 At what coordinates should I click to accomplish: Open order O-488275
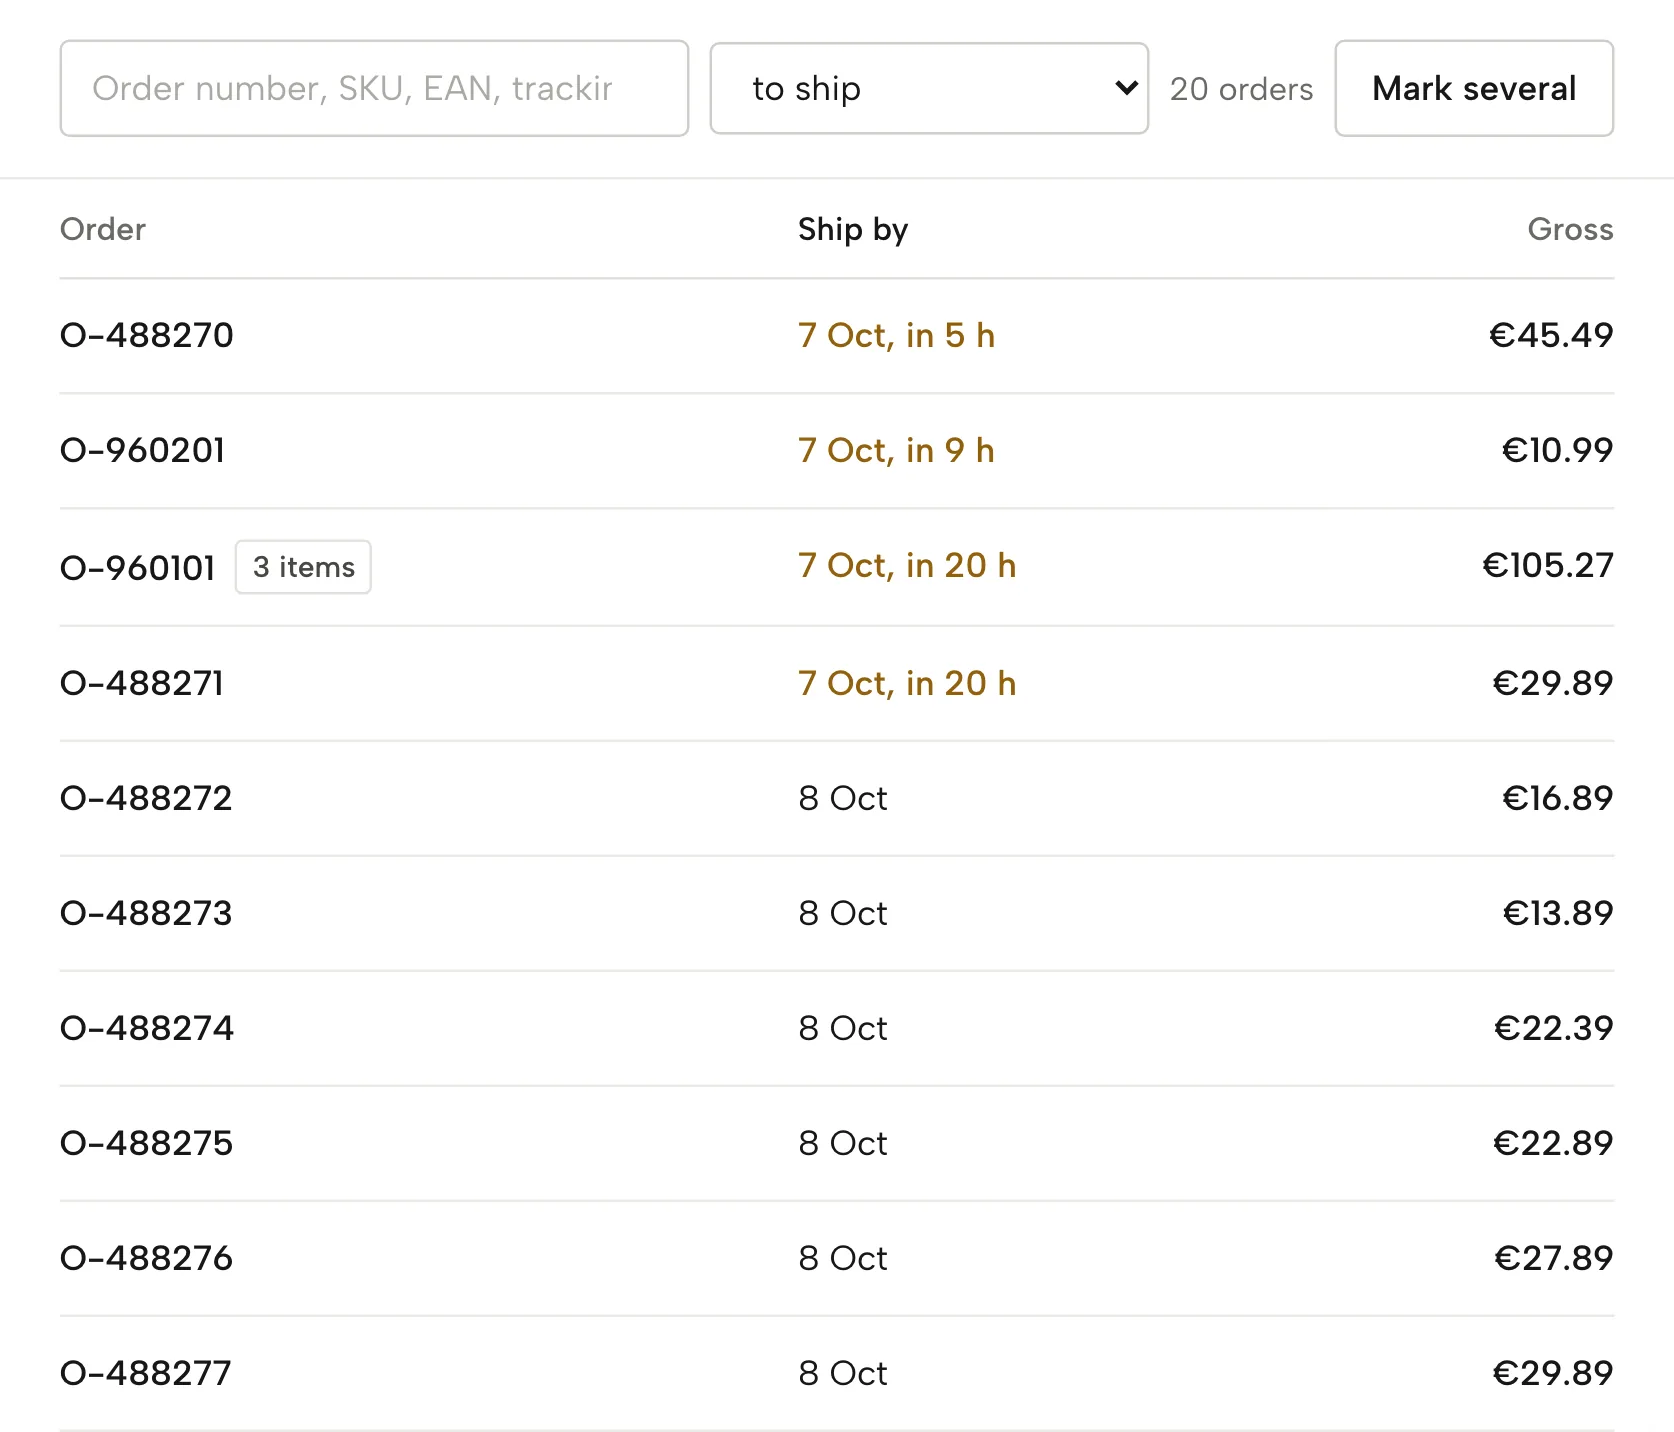coord(146,1143)
